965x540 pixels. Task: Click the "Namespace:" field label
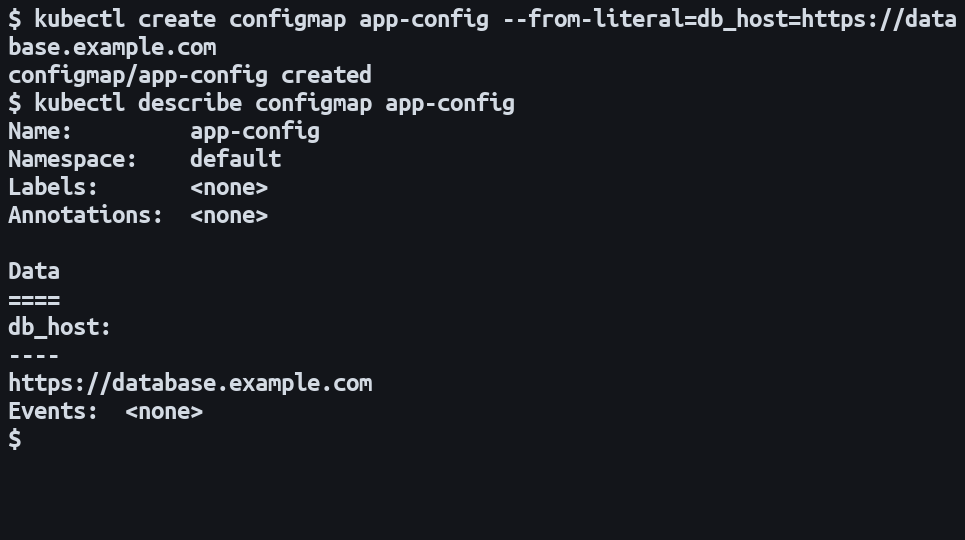coord(73,159)
